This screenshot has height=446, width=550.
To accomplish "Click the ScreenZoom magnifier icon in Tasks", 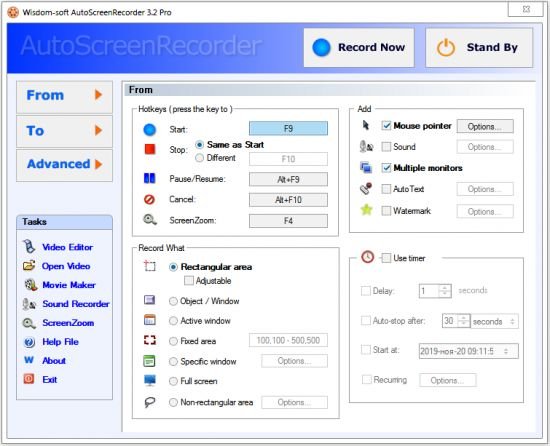I will pyautogui.click(x=29, y=323).
